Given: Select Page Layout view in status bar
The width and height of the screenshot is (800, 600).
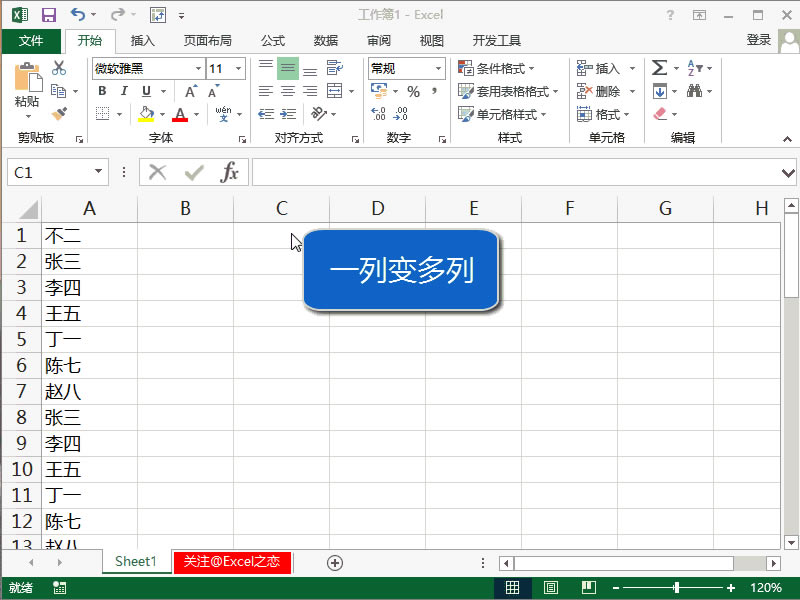Looking at the screenshot, I should 551,587.
